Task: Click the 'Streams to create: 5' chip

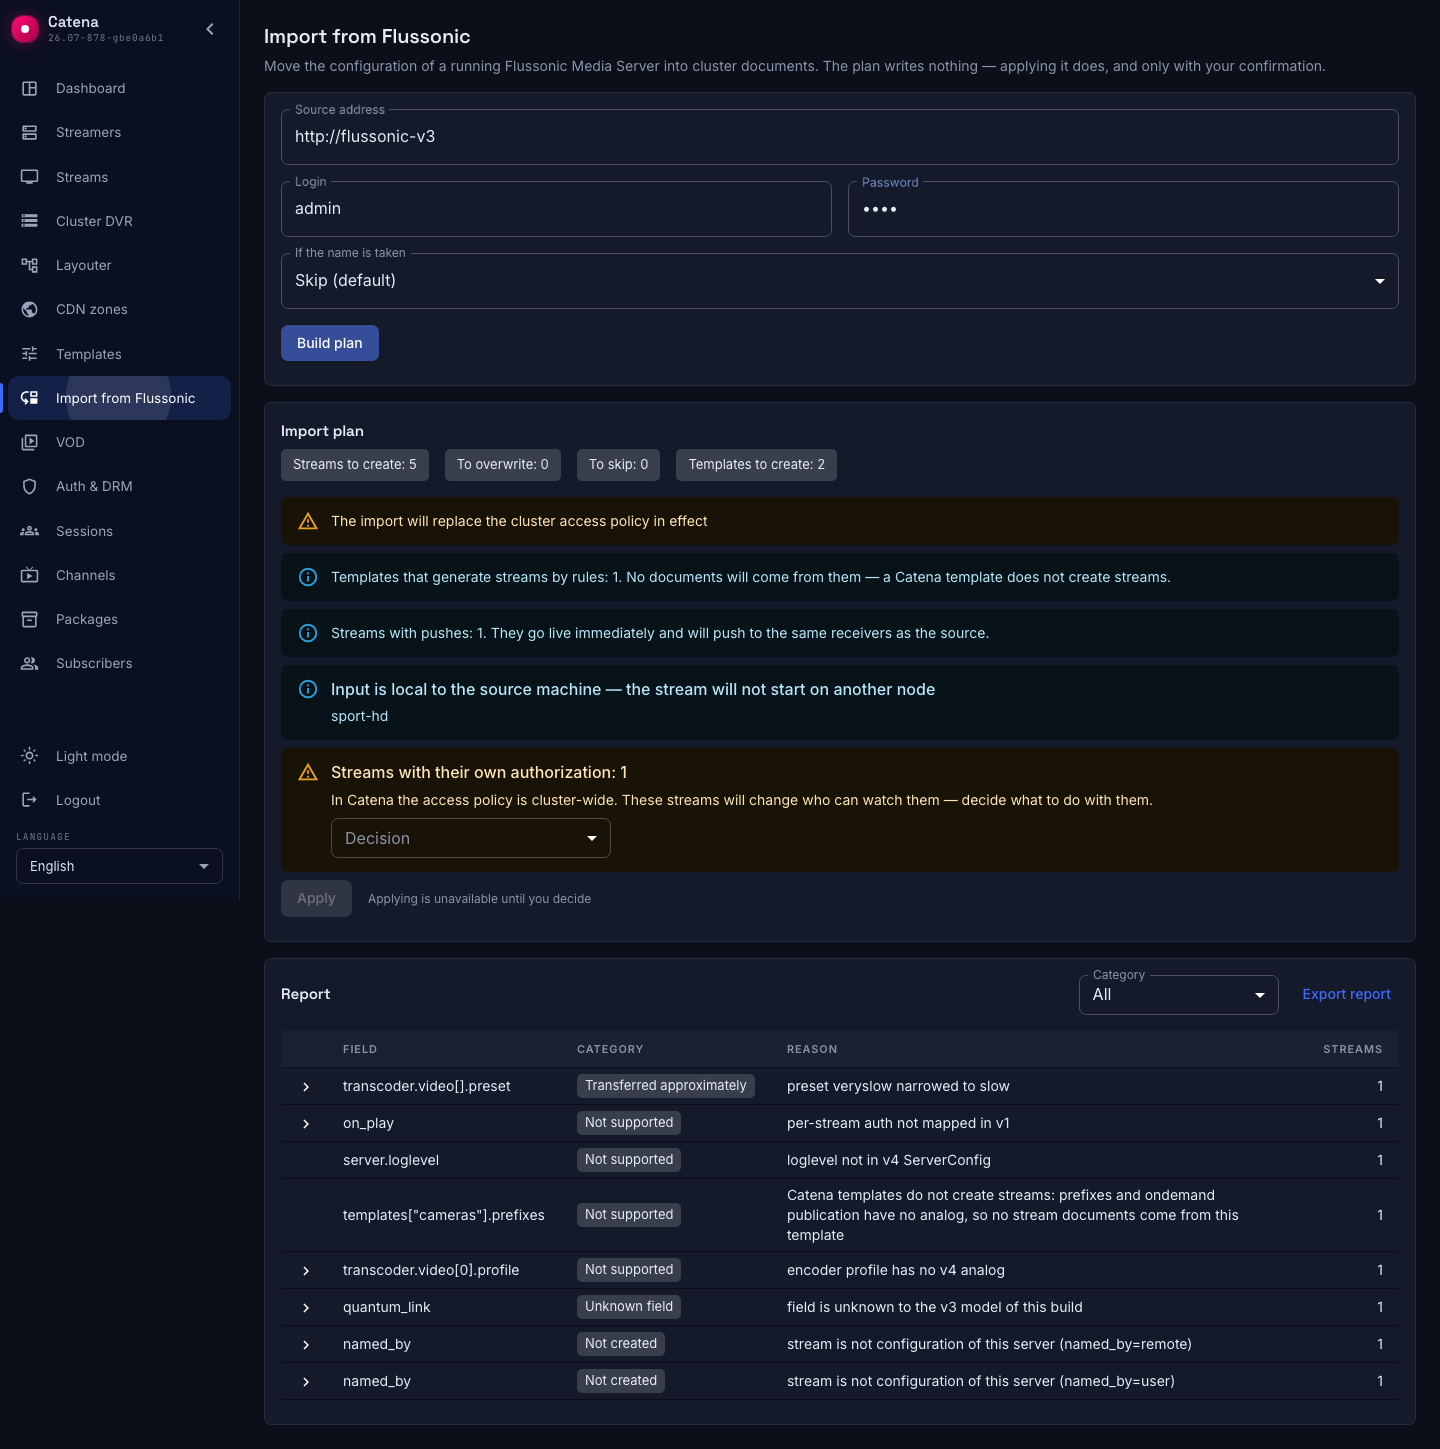Action: pyautogui.click(x=355, y=464)
